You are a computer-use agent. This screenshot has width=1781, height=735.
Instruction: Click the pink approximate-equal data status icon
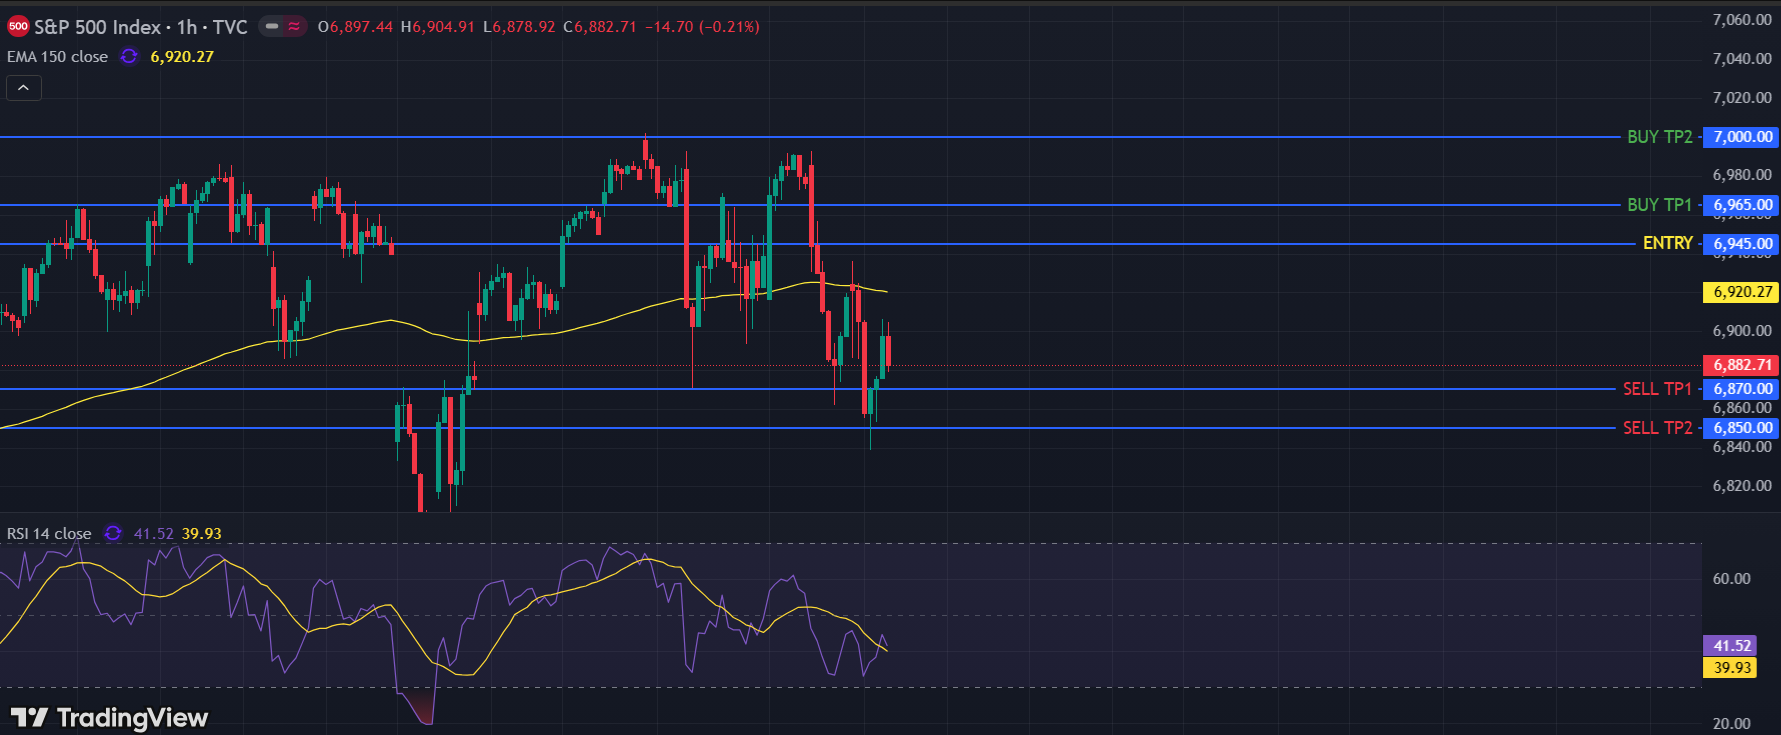(x=294, y=27)
